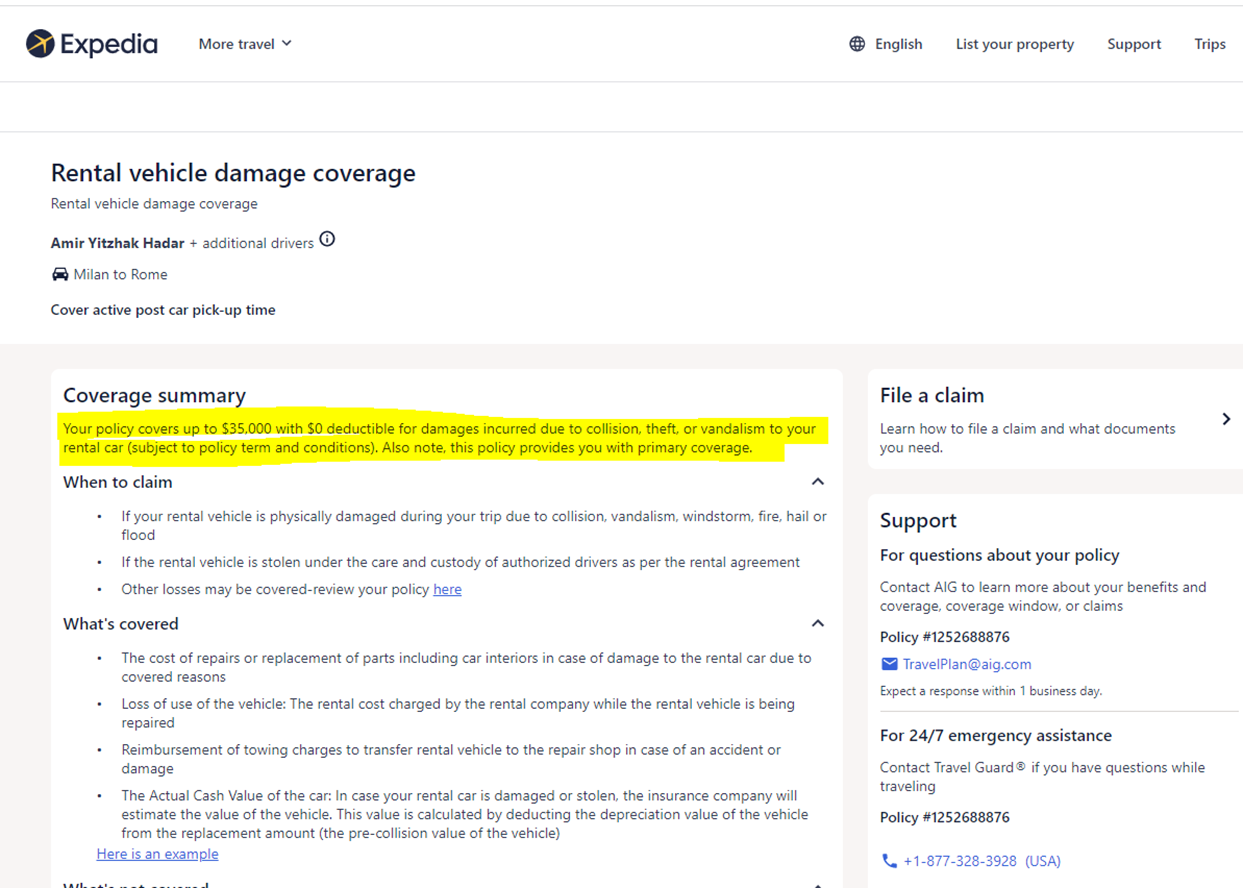Email TravelPlan@aig.com via its link
1243x888 pixels.
click(966, 664)
